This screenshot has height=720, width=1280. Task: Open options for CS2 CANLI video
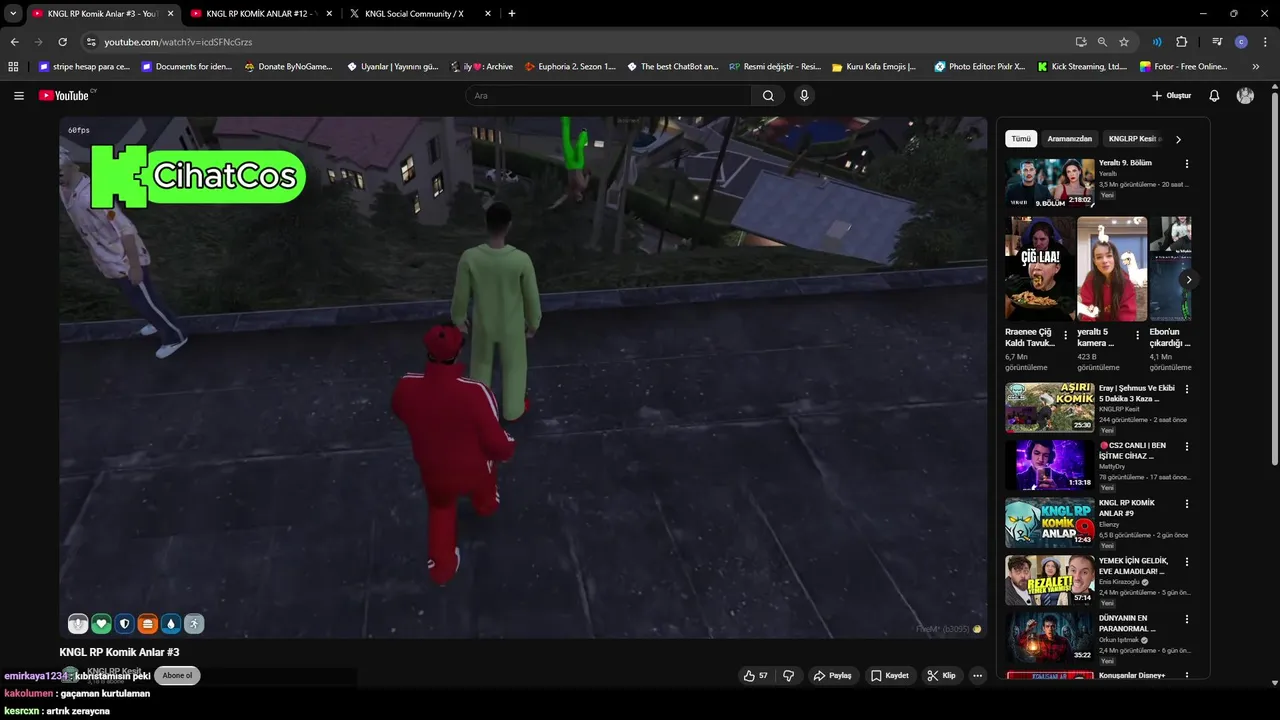[1187, 447]
